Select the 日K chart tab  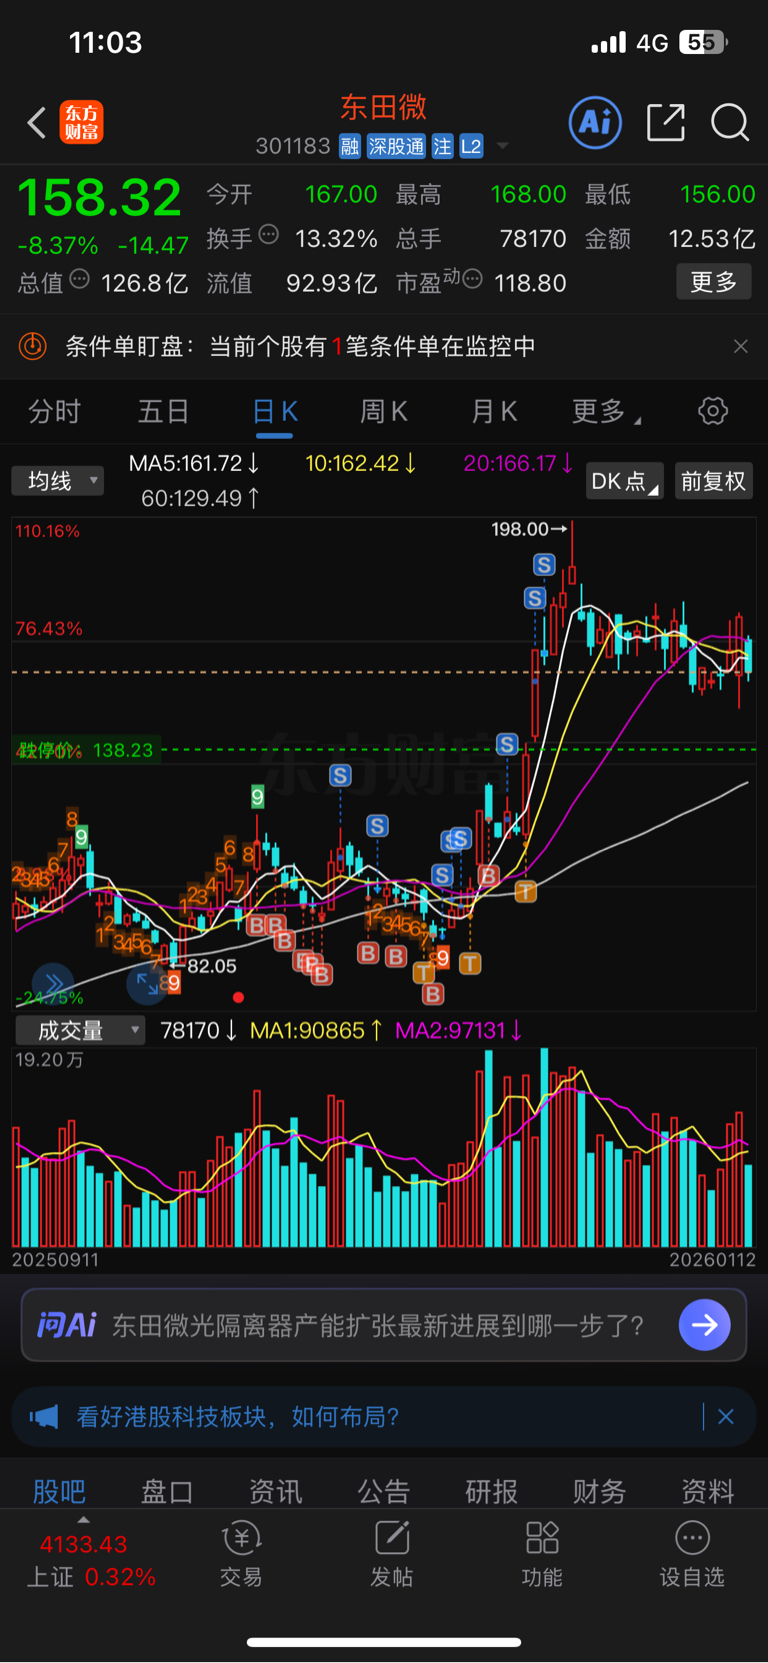(x=274, y=412)
